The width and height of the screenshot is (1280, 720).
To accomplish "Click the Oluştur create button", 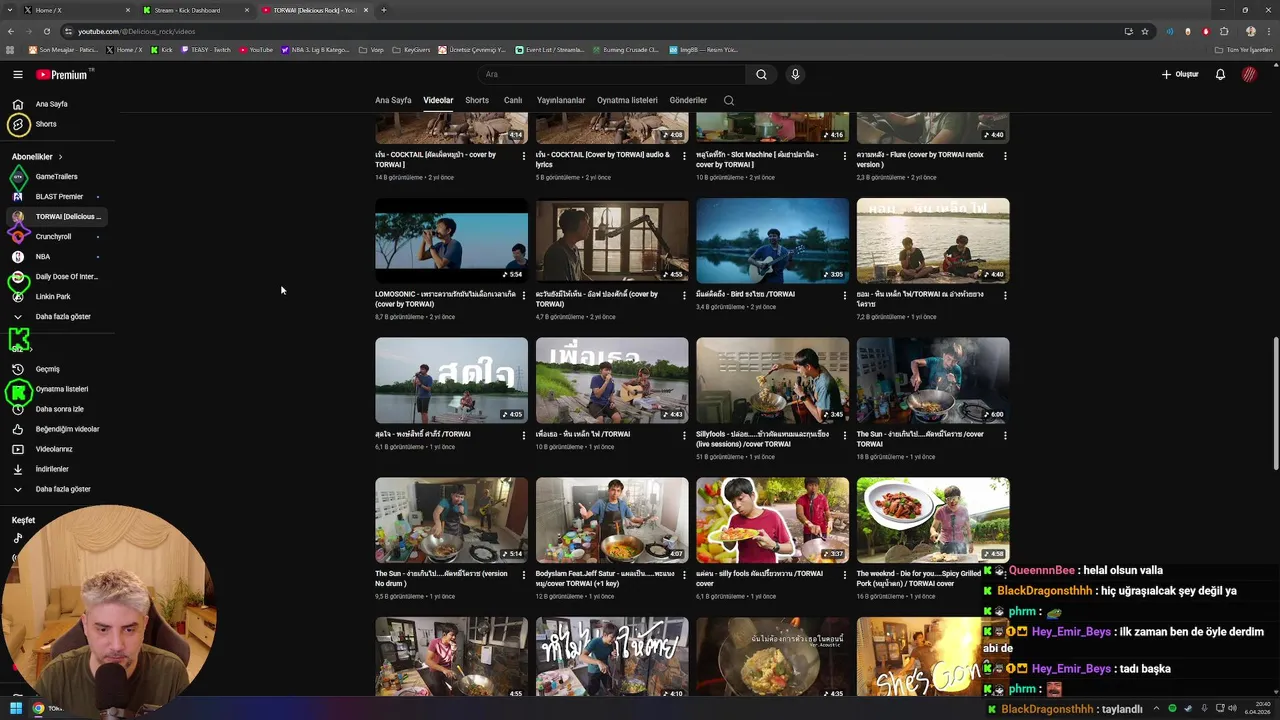I will [x=1180, y=74].
